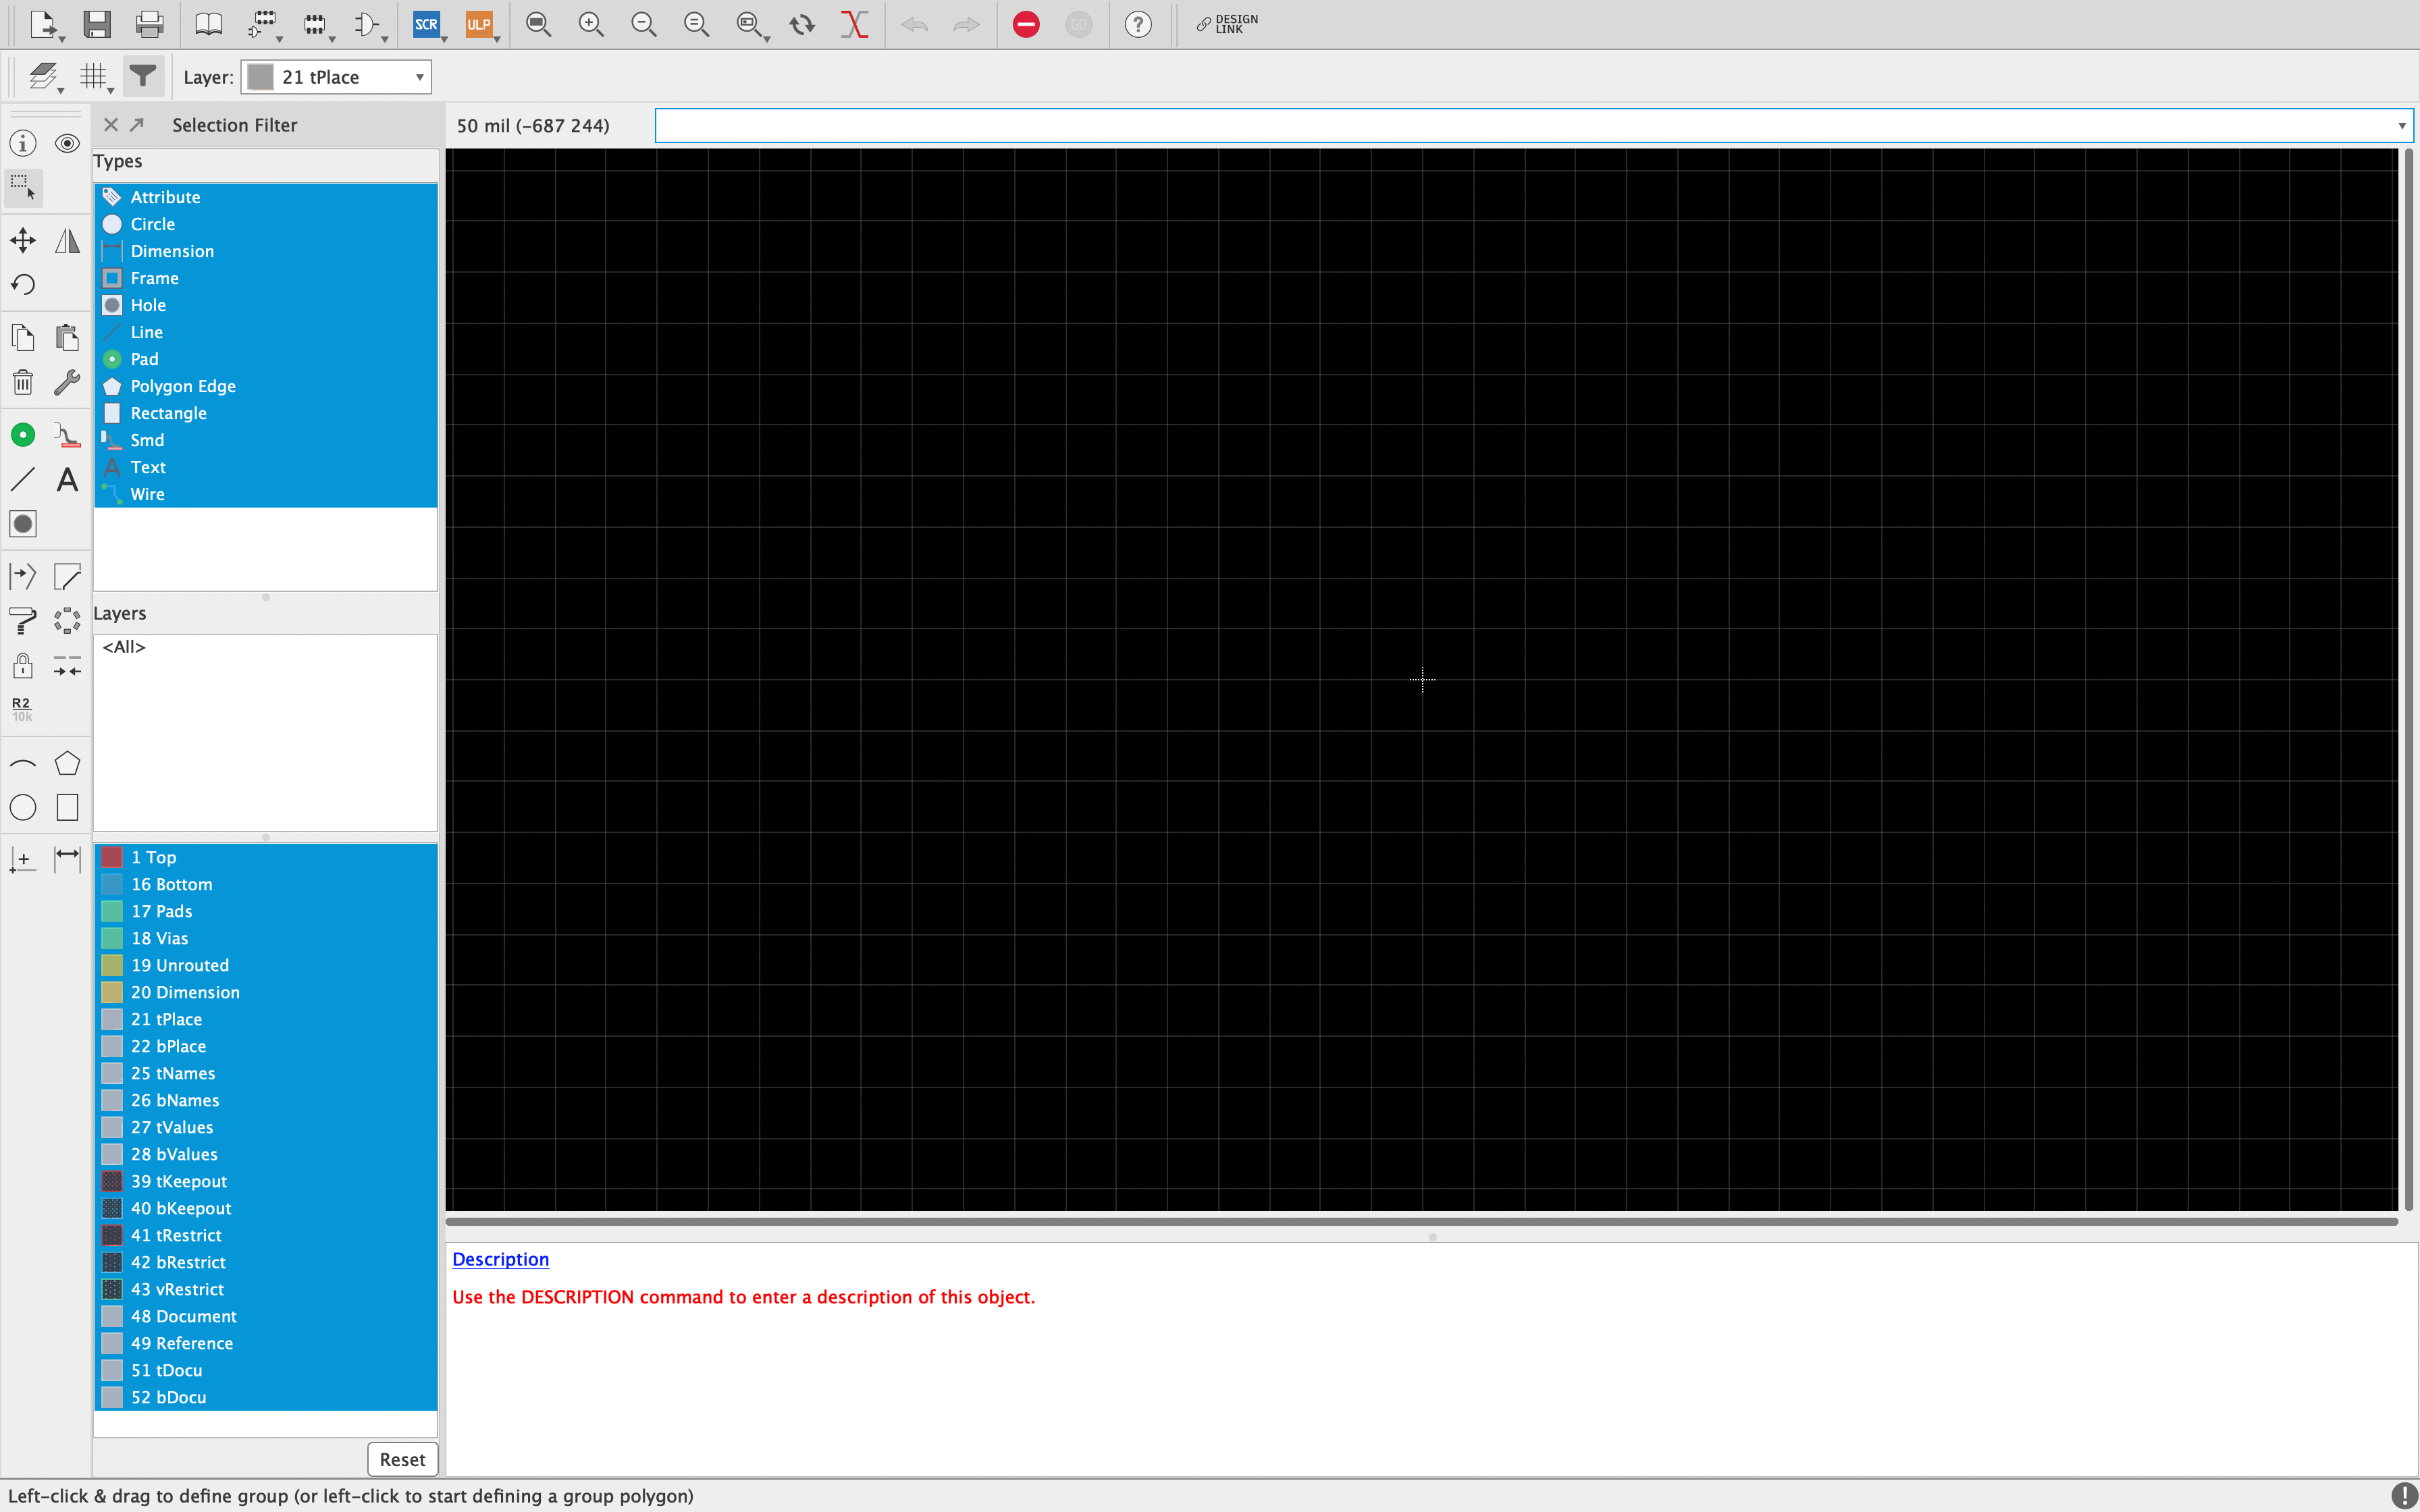Click the Reset button
The width and height of the screenshot is (2420, 1512).
pos(402,1459)
